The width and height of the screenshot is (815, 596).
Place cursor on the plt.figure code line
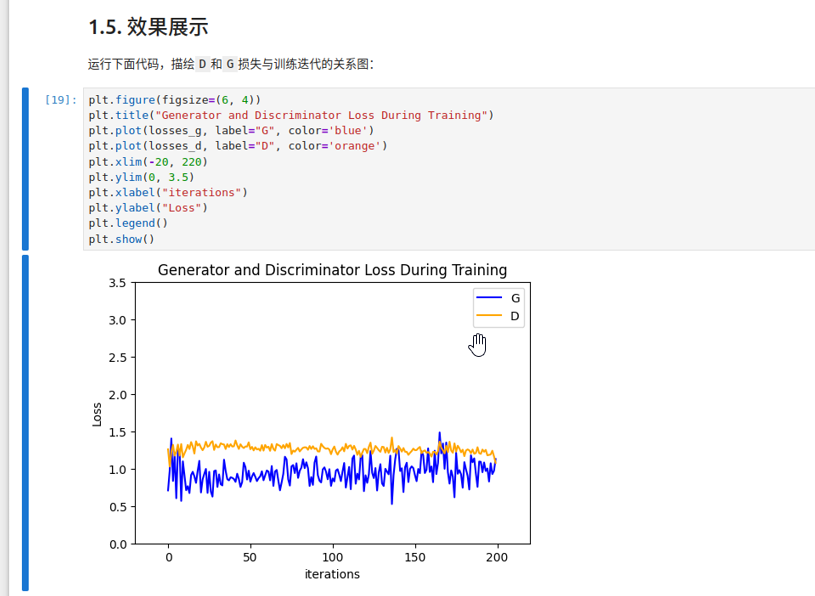[174, 100]
